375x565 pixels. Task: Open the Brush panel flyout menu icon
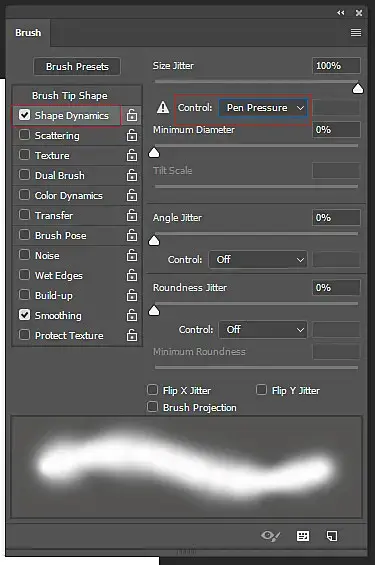point(356,32)
